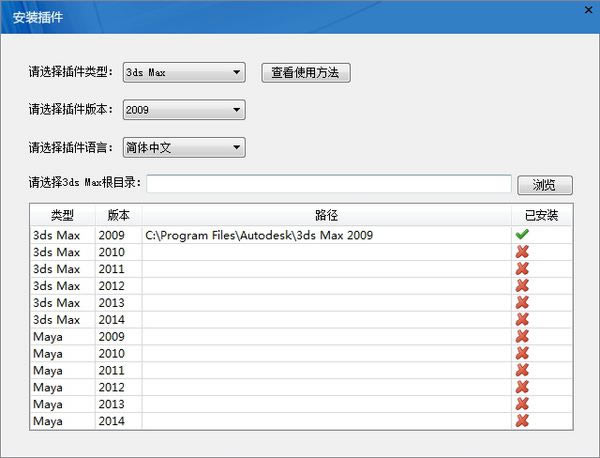The height and width of the screenshot is (458, 600).
Task: Click red X icon for 3ds Max 2014
Action: [x=522, y=319]
